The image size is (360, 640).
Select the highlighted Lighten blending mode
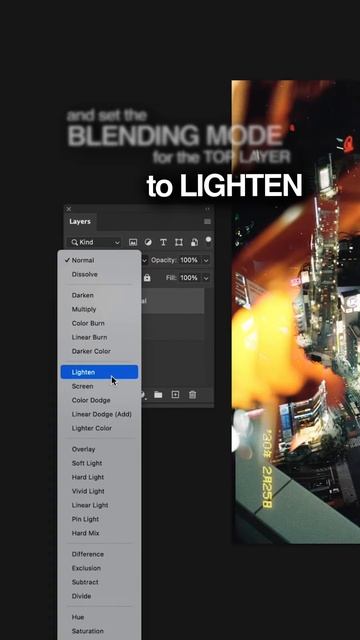[x=100, y=372]
